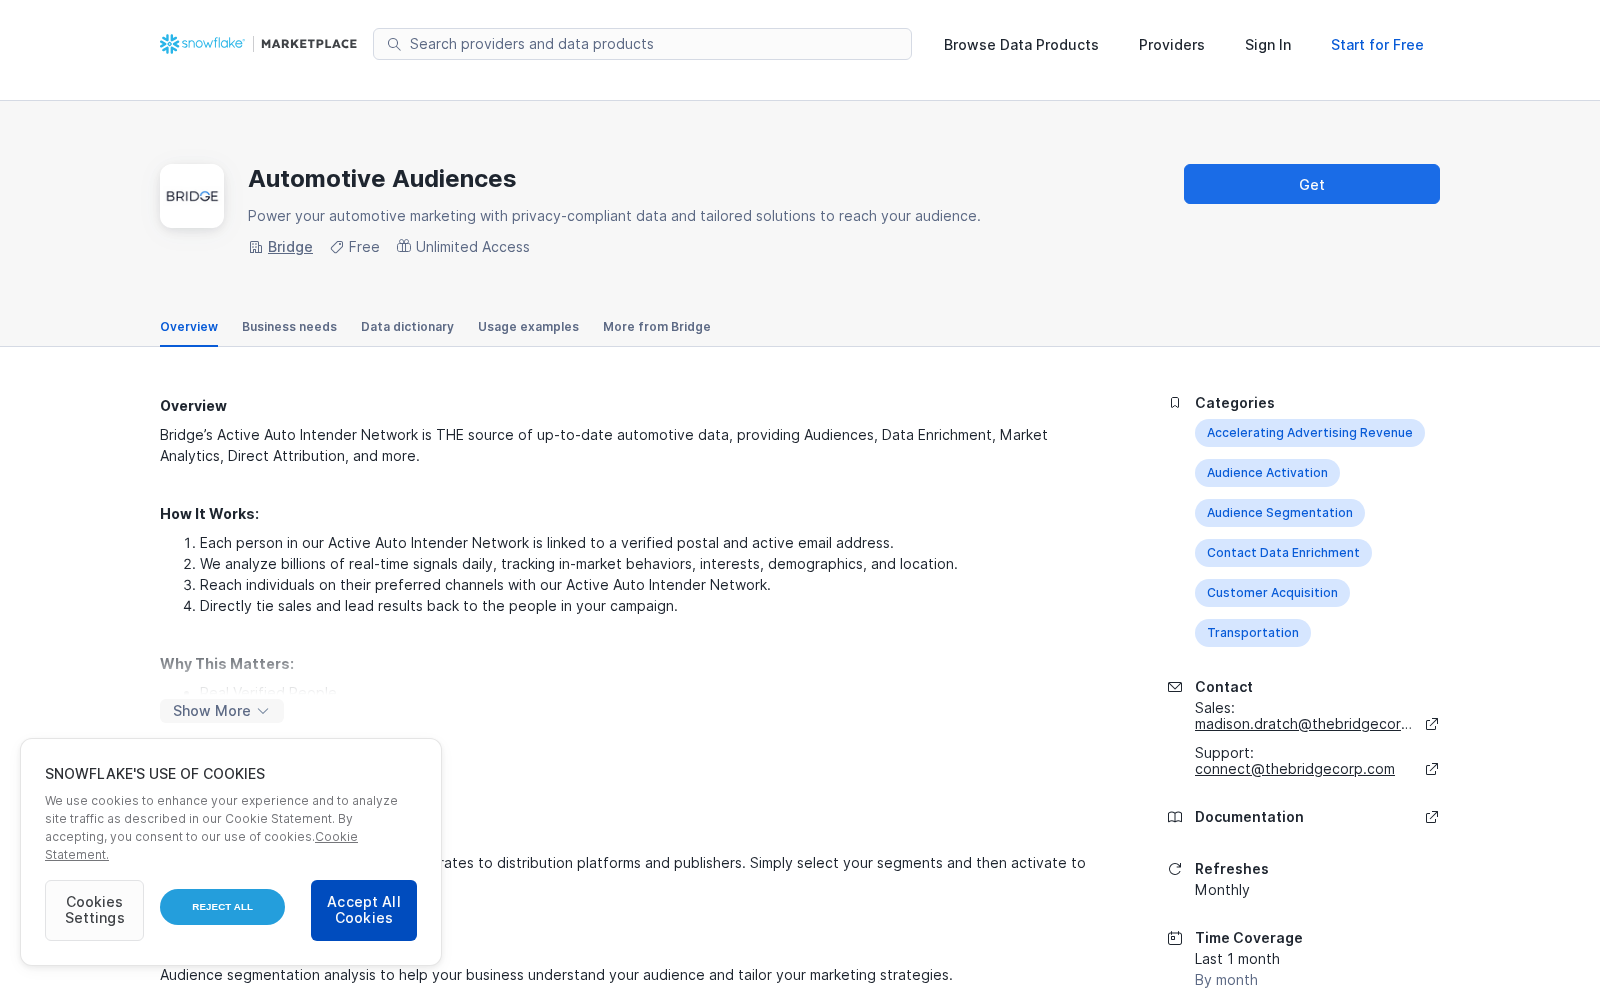
Task: Click the Time Coverage calendar icon
Action: click(x=1175, y=938)
